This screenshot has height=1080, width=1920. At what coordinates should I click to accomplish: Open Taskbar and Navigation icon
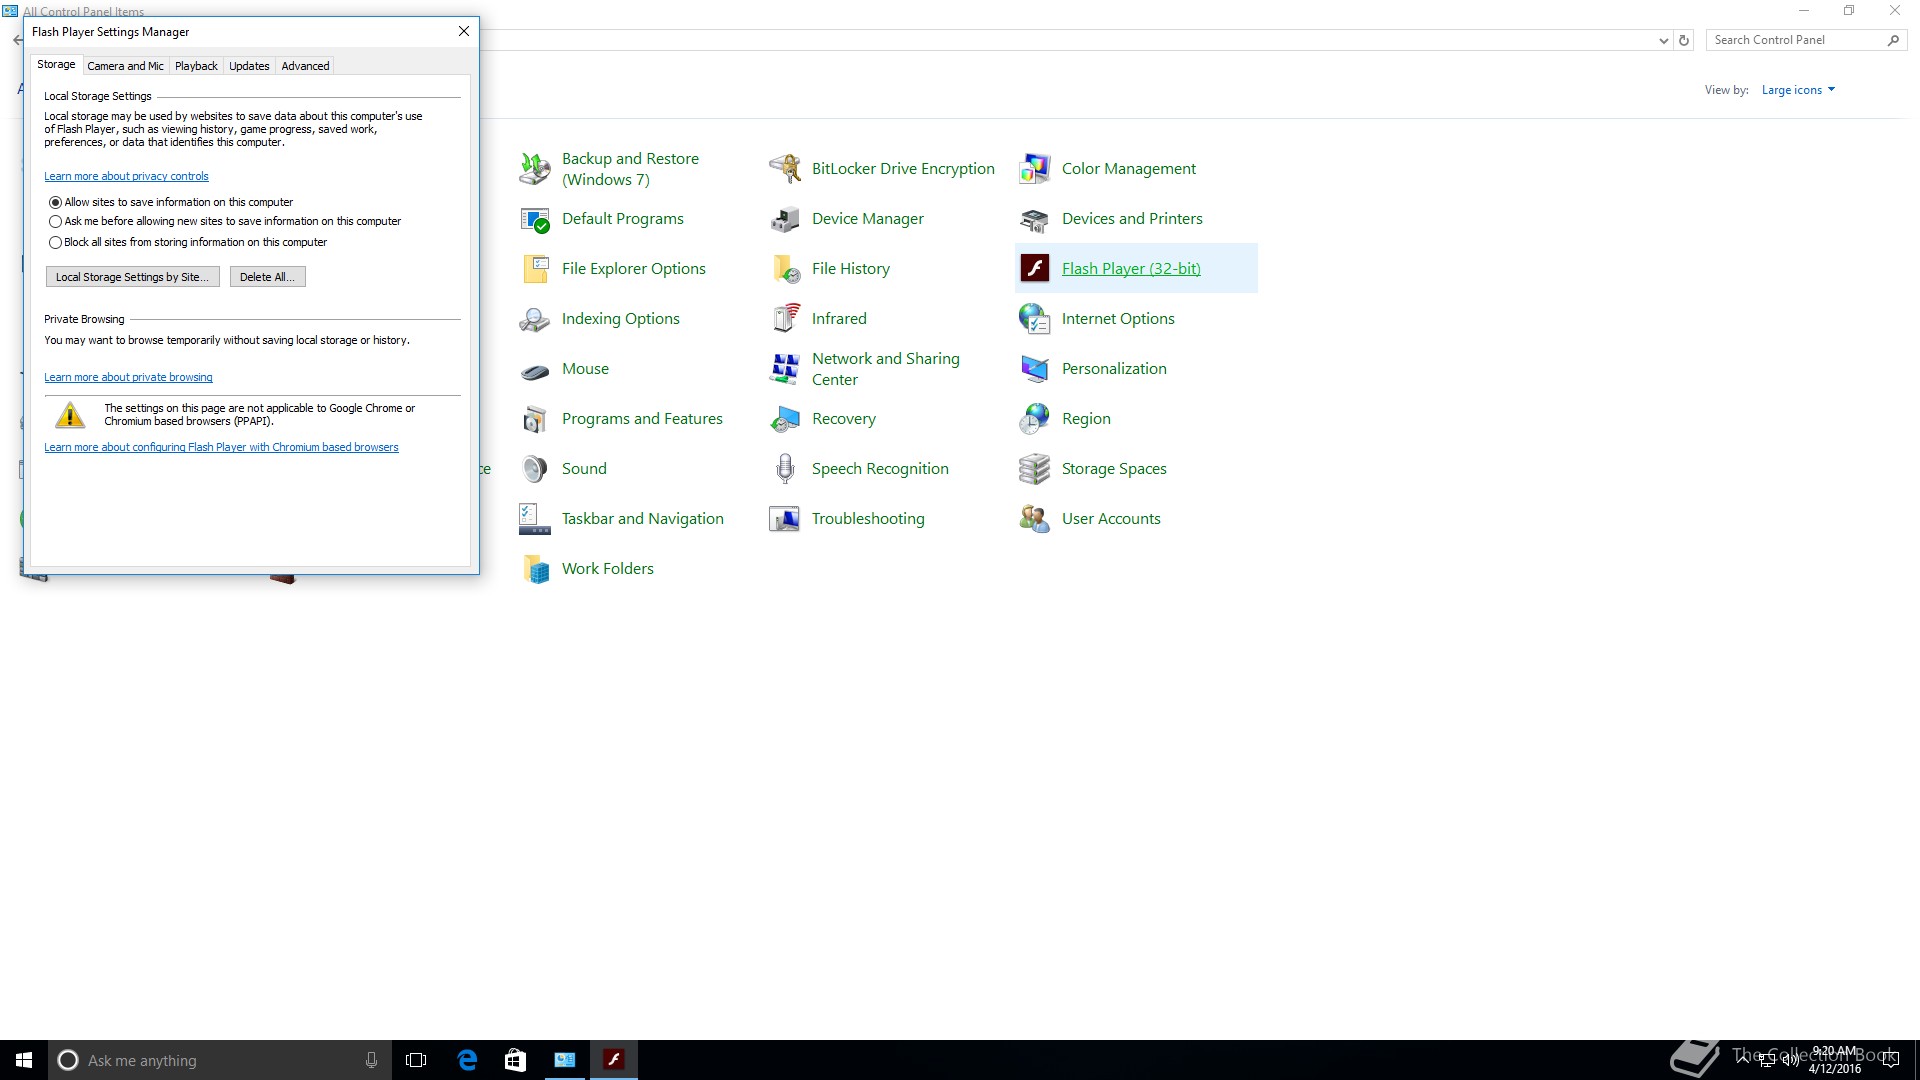[x=535, y=519]
